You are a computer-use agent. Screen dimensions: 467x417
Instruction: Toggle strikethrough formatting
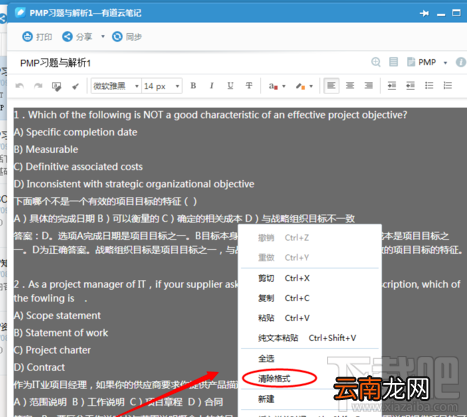[249, 86]
